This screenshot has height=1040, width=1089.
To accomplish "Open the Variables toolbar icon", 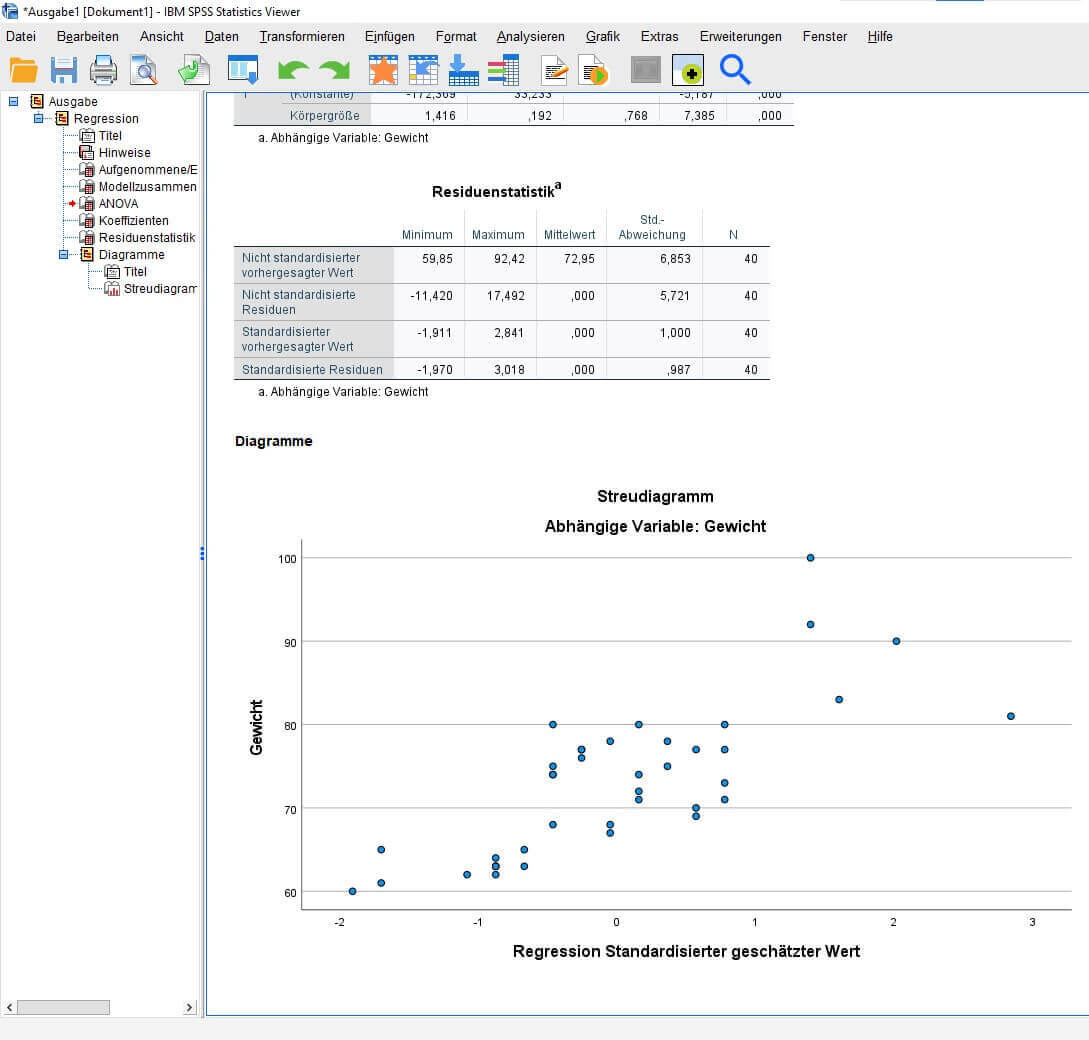I will [x=502, y=70].
